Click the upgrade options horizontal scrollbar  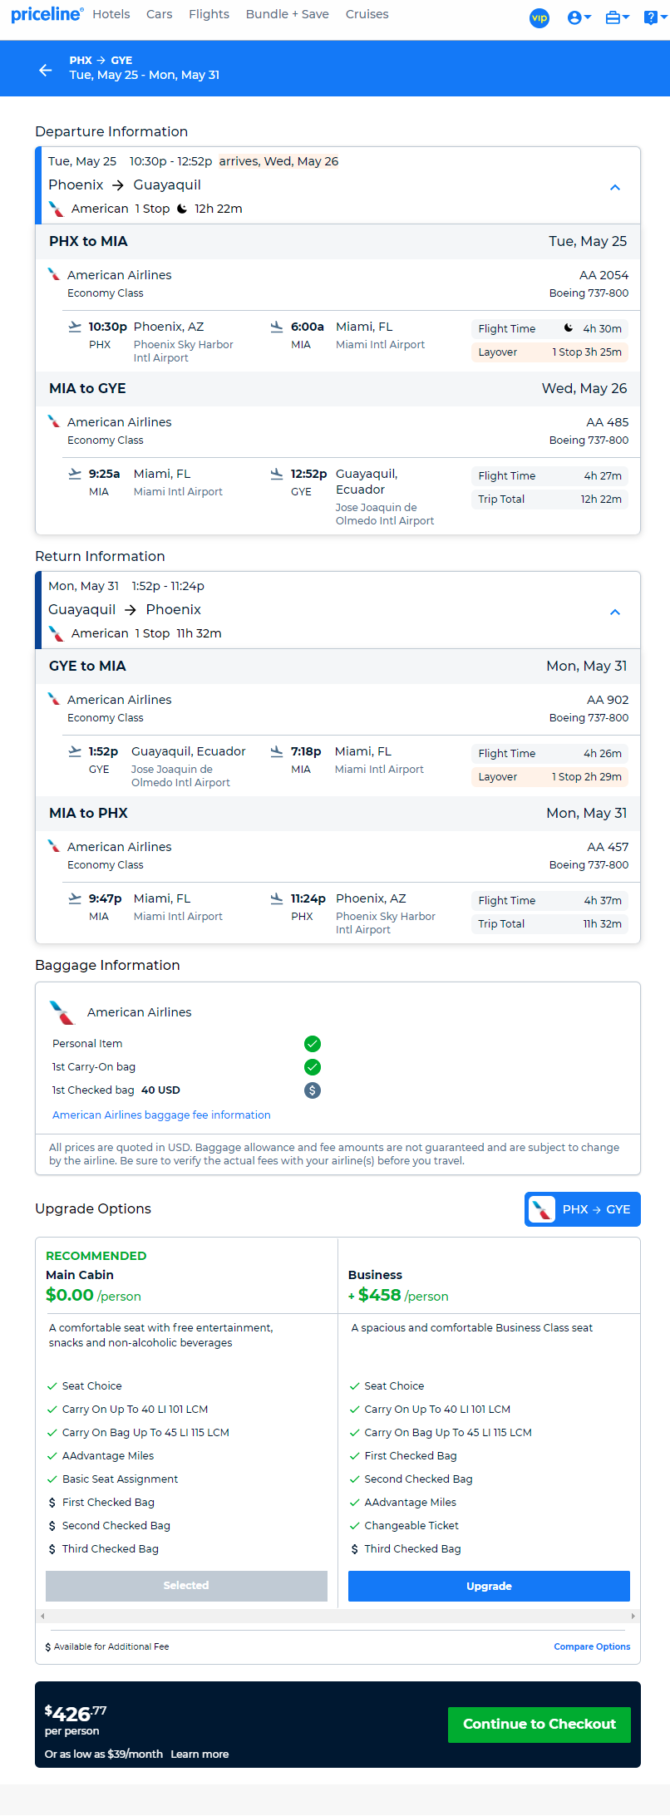[x=338, y=1616]
